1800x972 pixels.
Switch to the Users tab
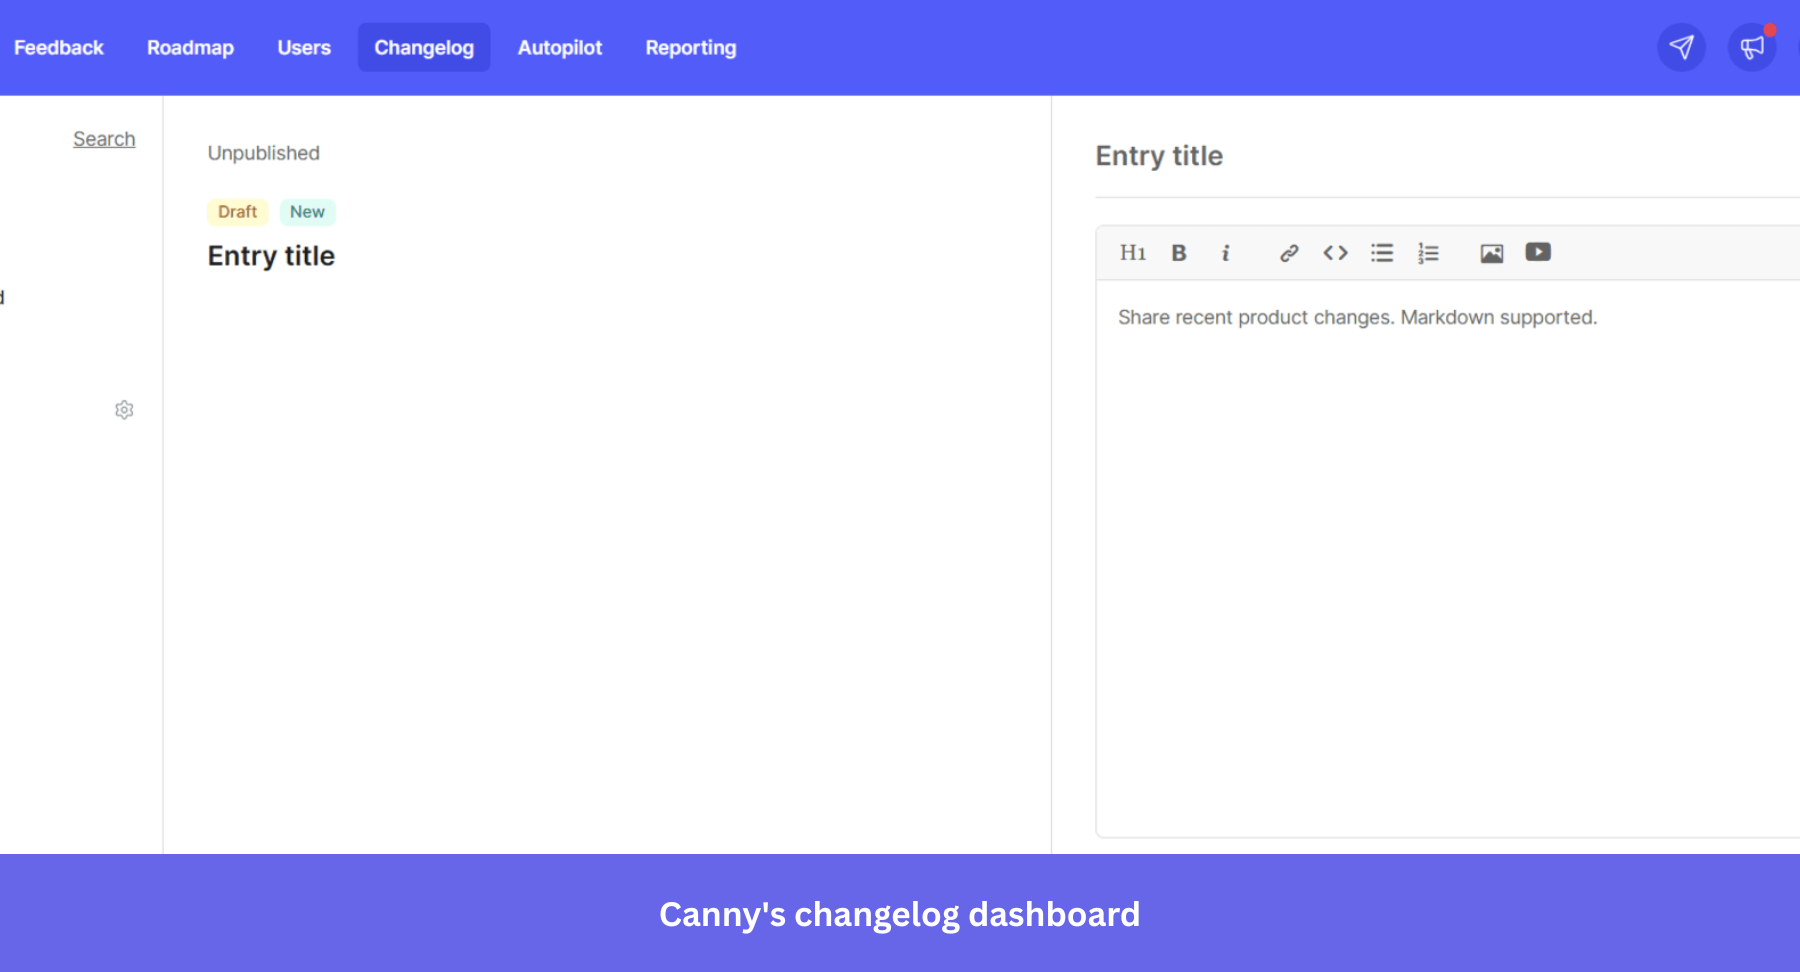click(304, 47)
